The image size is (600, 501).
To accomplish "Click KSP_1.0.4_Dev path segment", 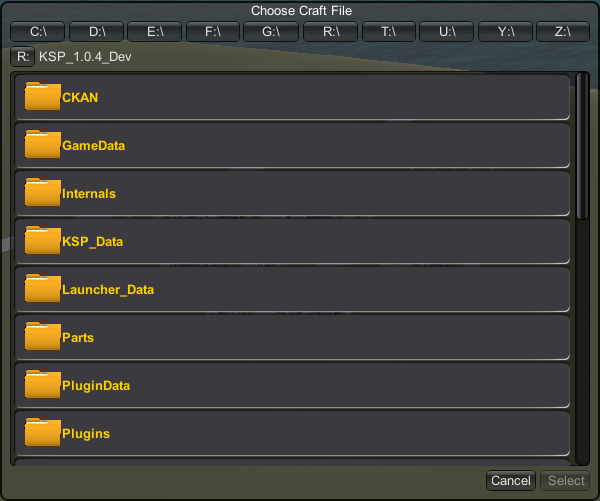I will 85,57.
